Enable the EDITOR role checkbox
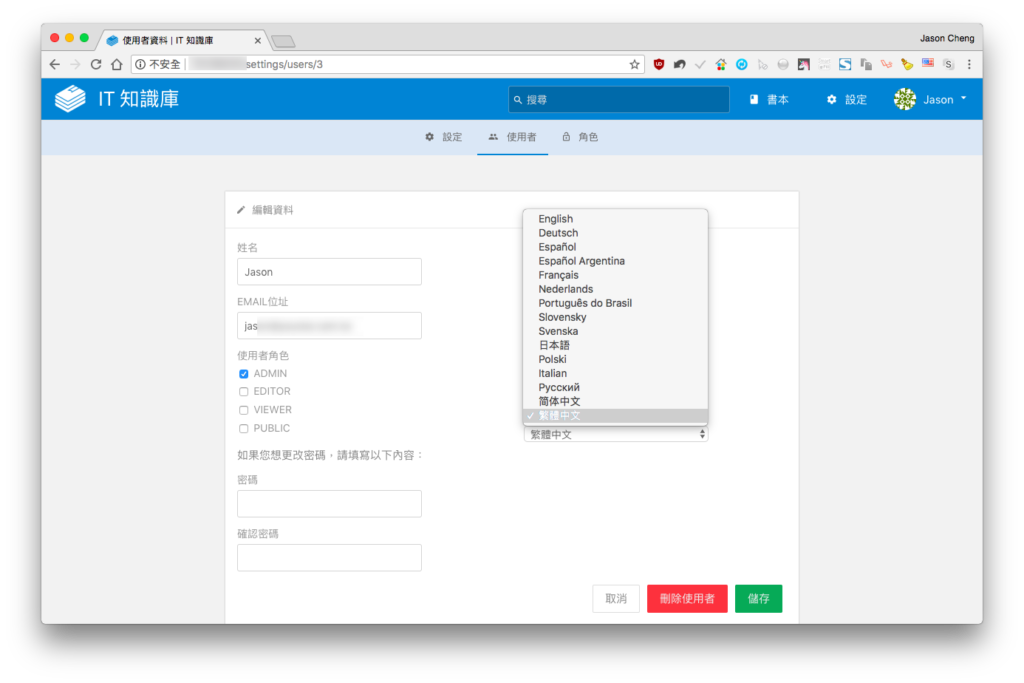 244,391
